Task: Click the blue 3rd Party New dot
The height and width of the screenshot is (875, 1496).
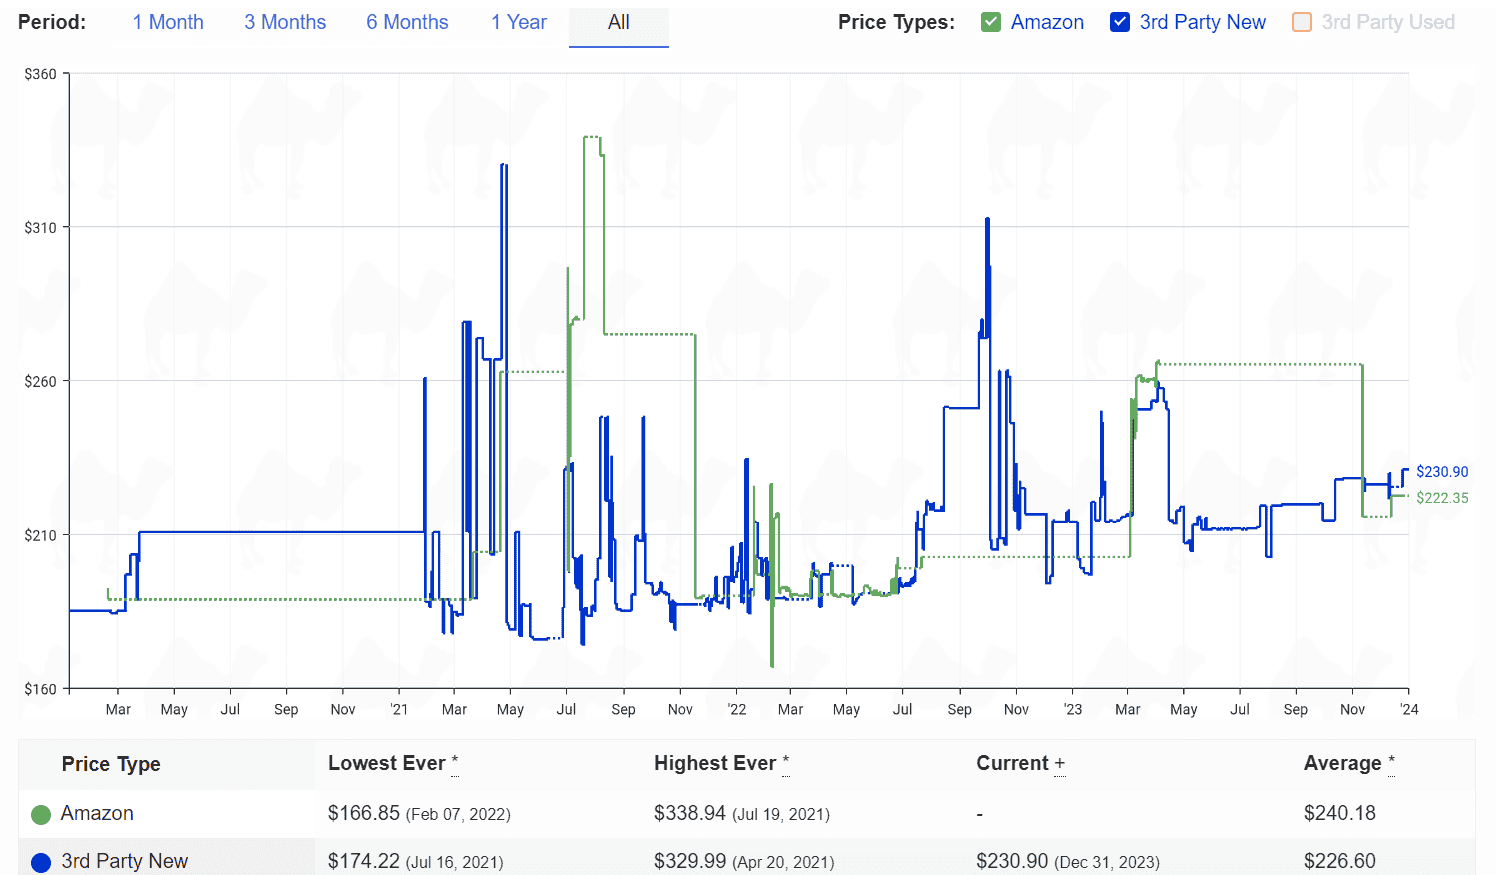Action: pyautogui.click(x=41, y=862)
